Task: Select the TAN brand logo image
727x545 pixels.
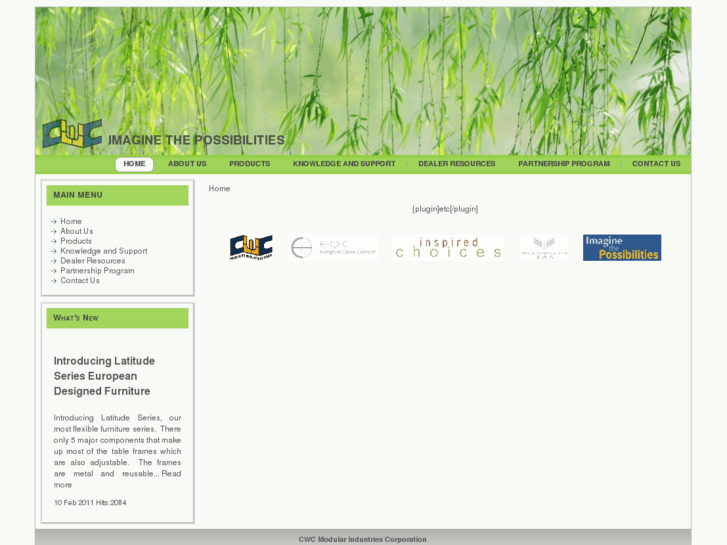Action: tap(544, 247)
